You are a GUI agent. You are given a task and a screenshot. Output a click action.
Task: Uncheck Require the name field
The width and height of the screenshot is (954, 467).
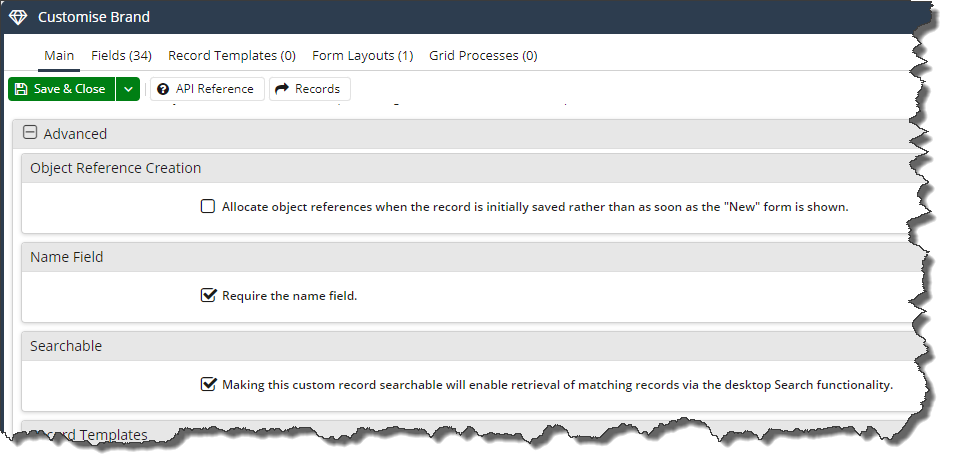point(208,296)
